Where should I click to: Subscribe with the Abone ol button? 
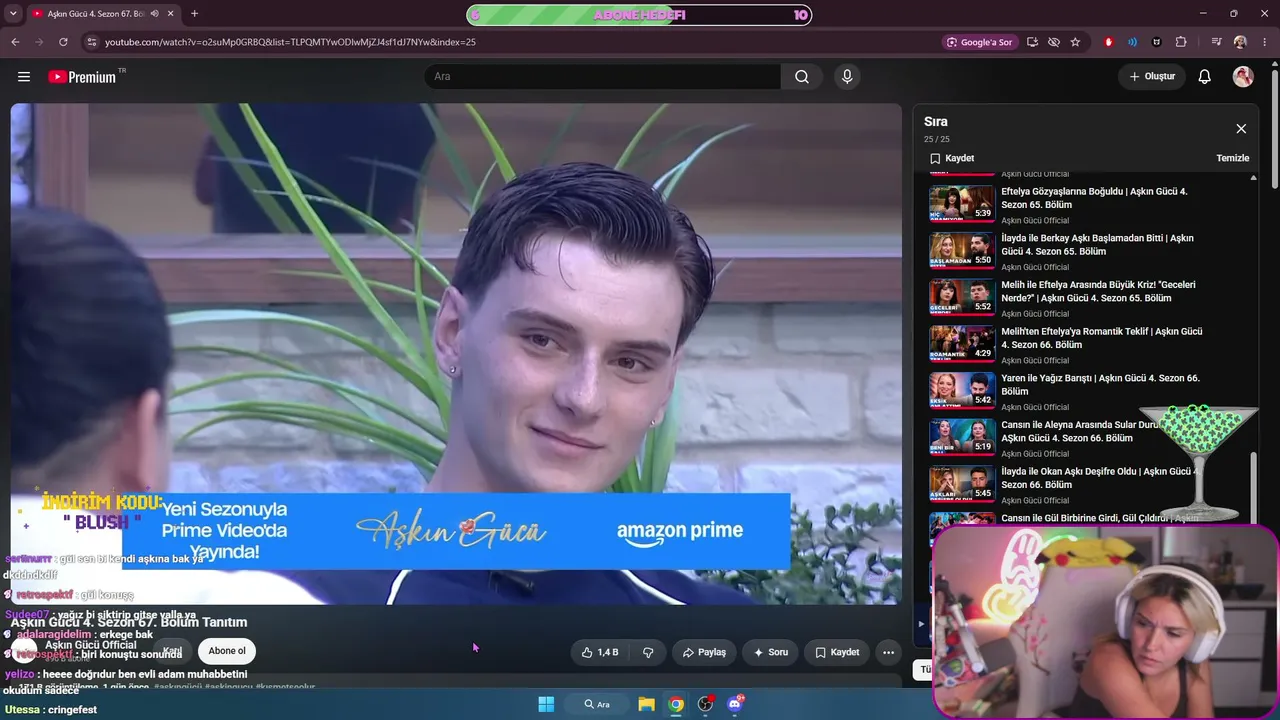[227, 651]
